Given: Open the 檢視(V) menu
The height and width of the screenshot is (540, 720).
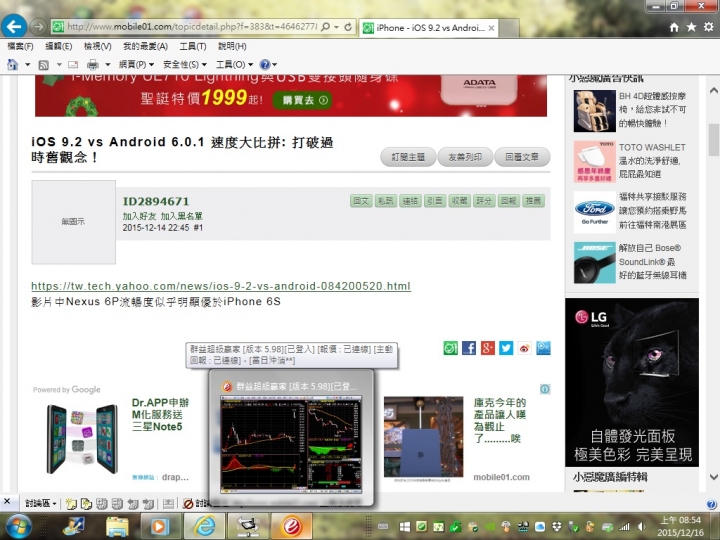Looking at the screenshot, I should pyautogui.click(x=97, y=46).
